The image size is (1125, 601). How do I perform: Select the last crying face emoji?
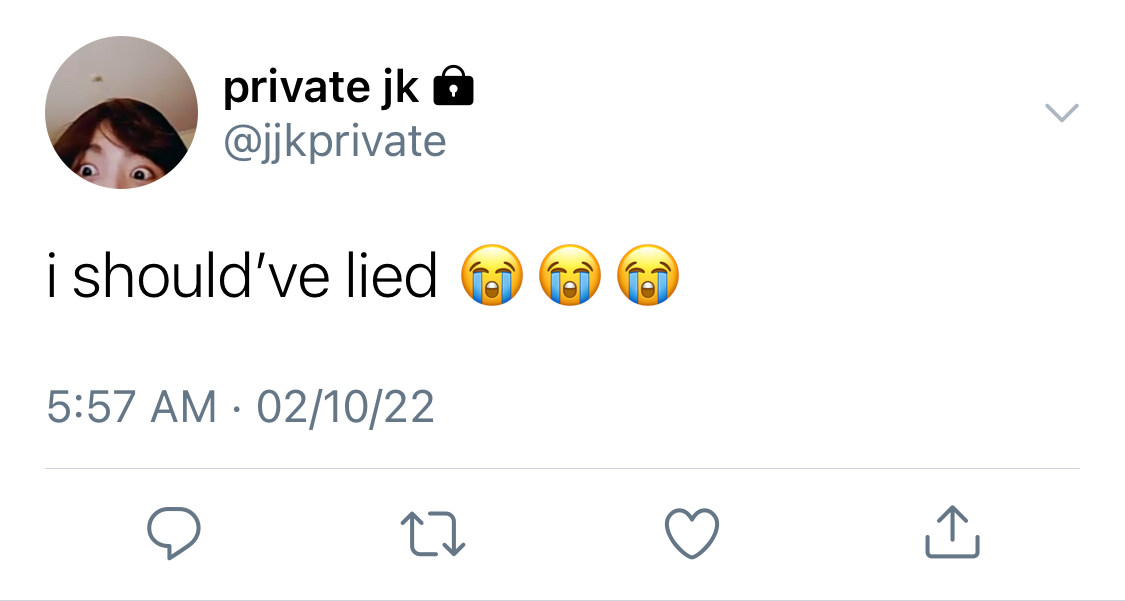click(x=648, y=275)
